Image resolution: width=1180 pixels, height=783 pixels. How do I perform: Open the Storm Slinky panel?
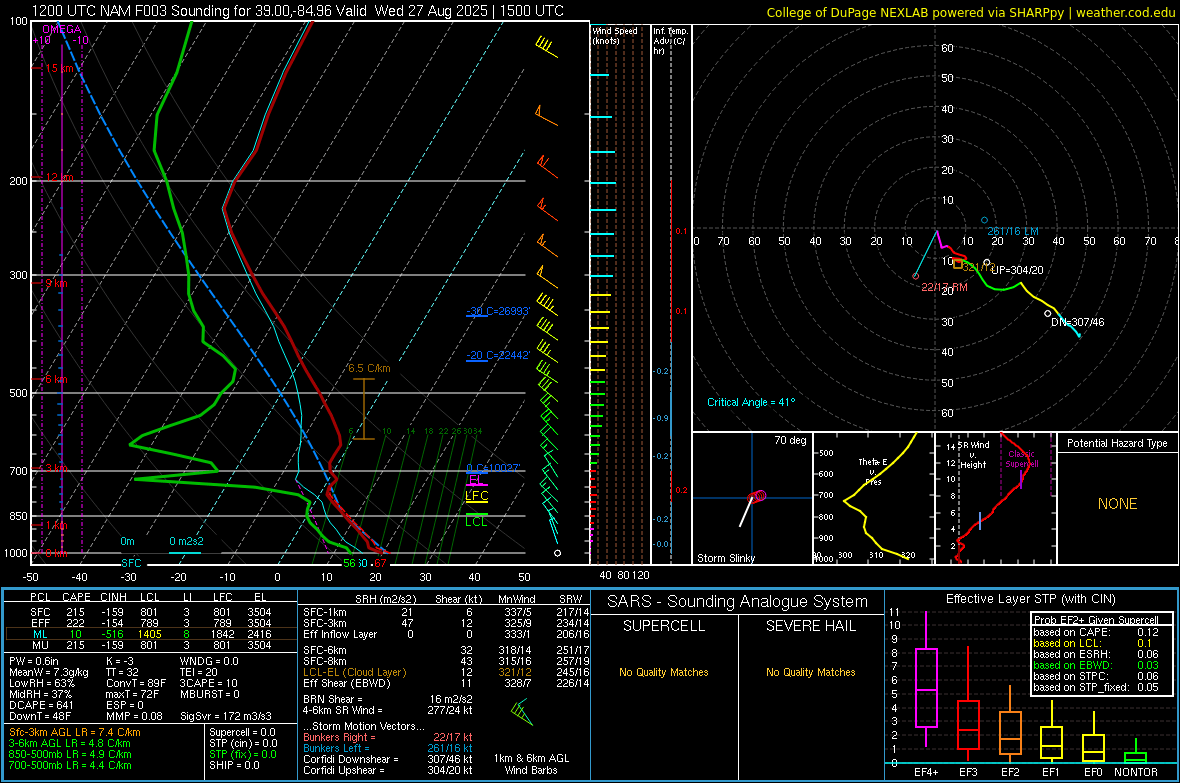752,498
